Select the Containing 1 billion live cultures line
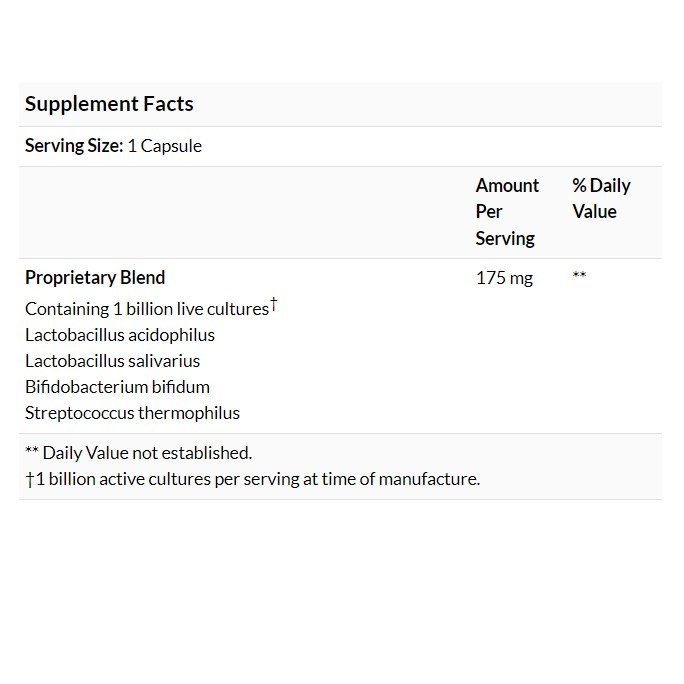The width and height of the screenshot is (684, 684). click(146, 309)
